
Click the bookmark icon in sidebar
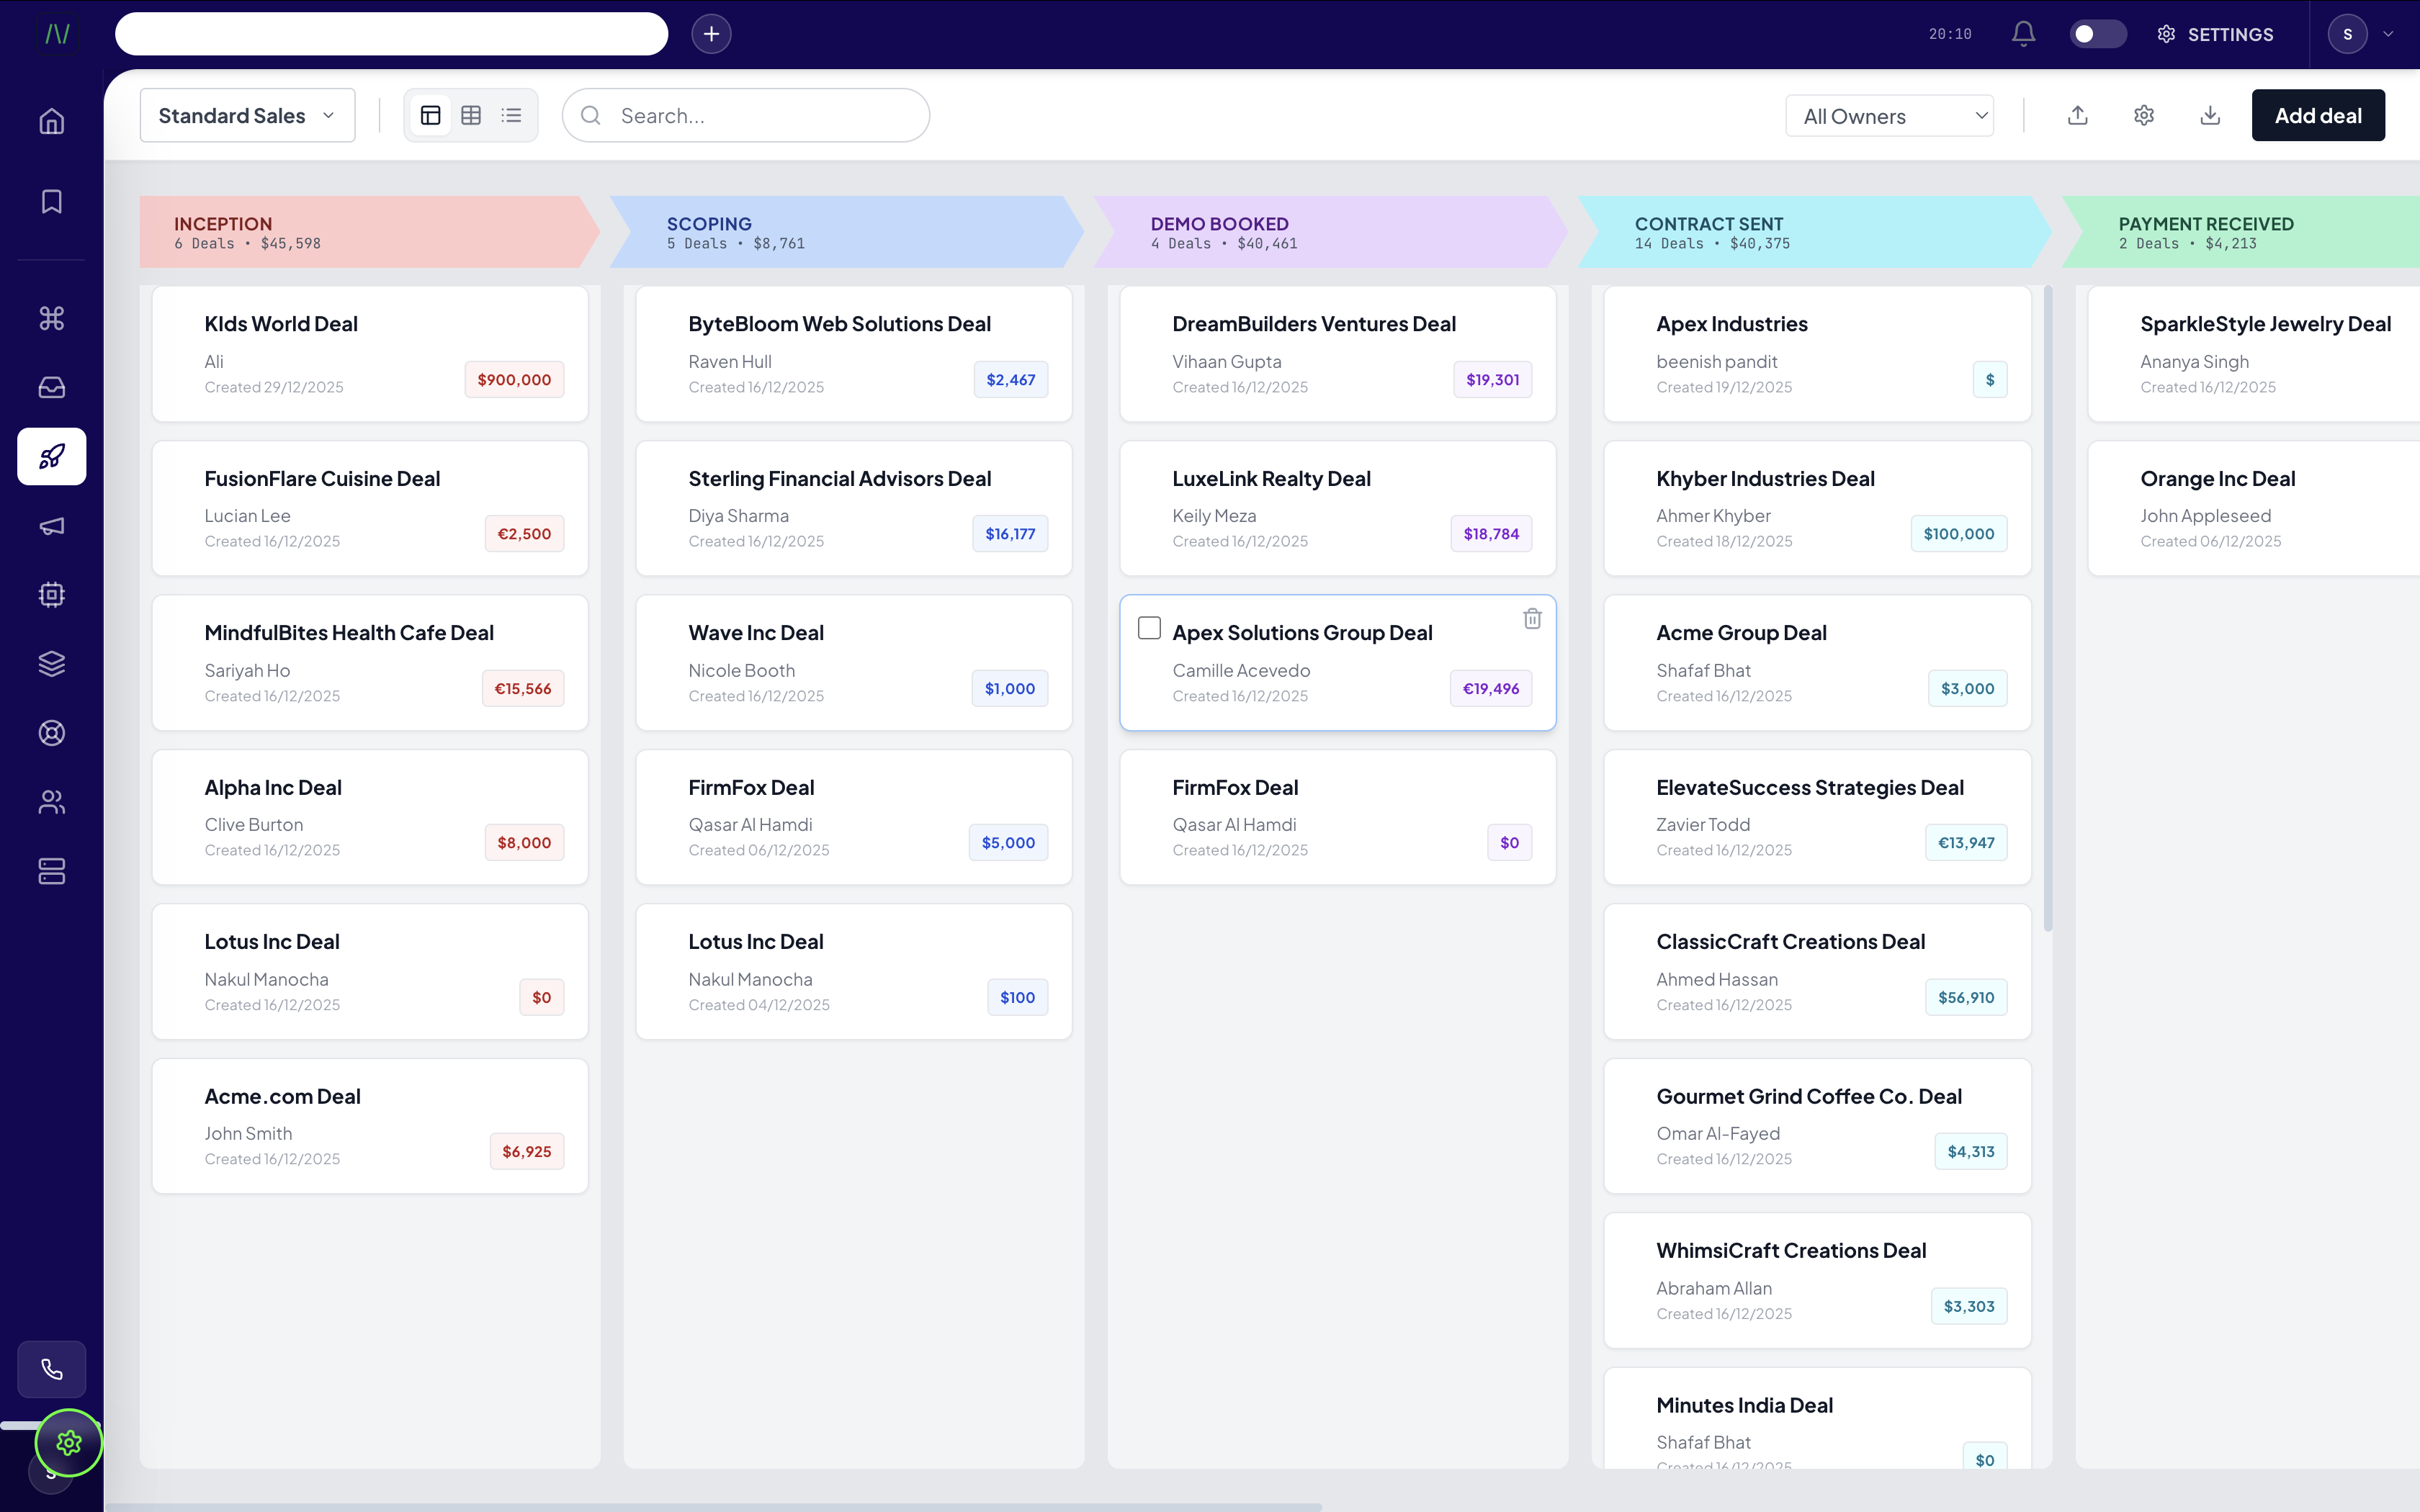(x=52, y=202)
